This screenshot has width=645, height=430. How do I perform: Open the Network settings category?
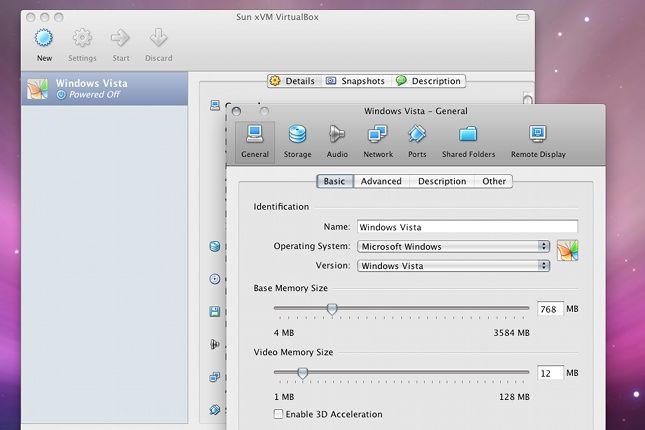[x=378, y=142]
